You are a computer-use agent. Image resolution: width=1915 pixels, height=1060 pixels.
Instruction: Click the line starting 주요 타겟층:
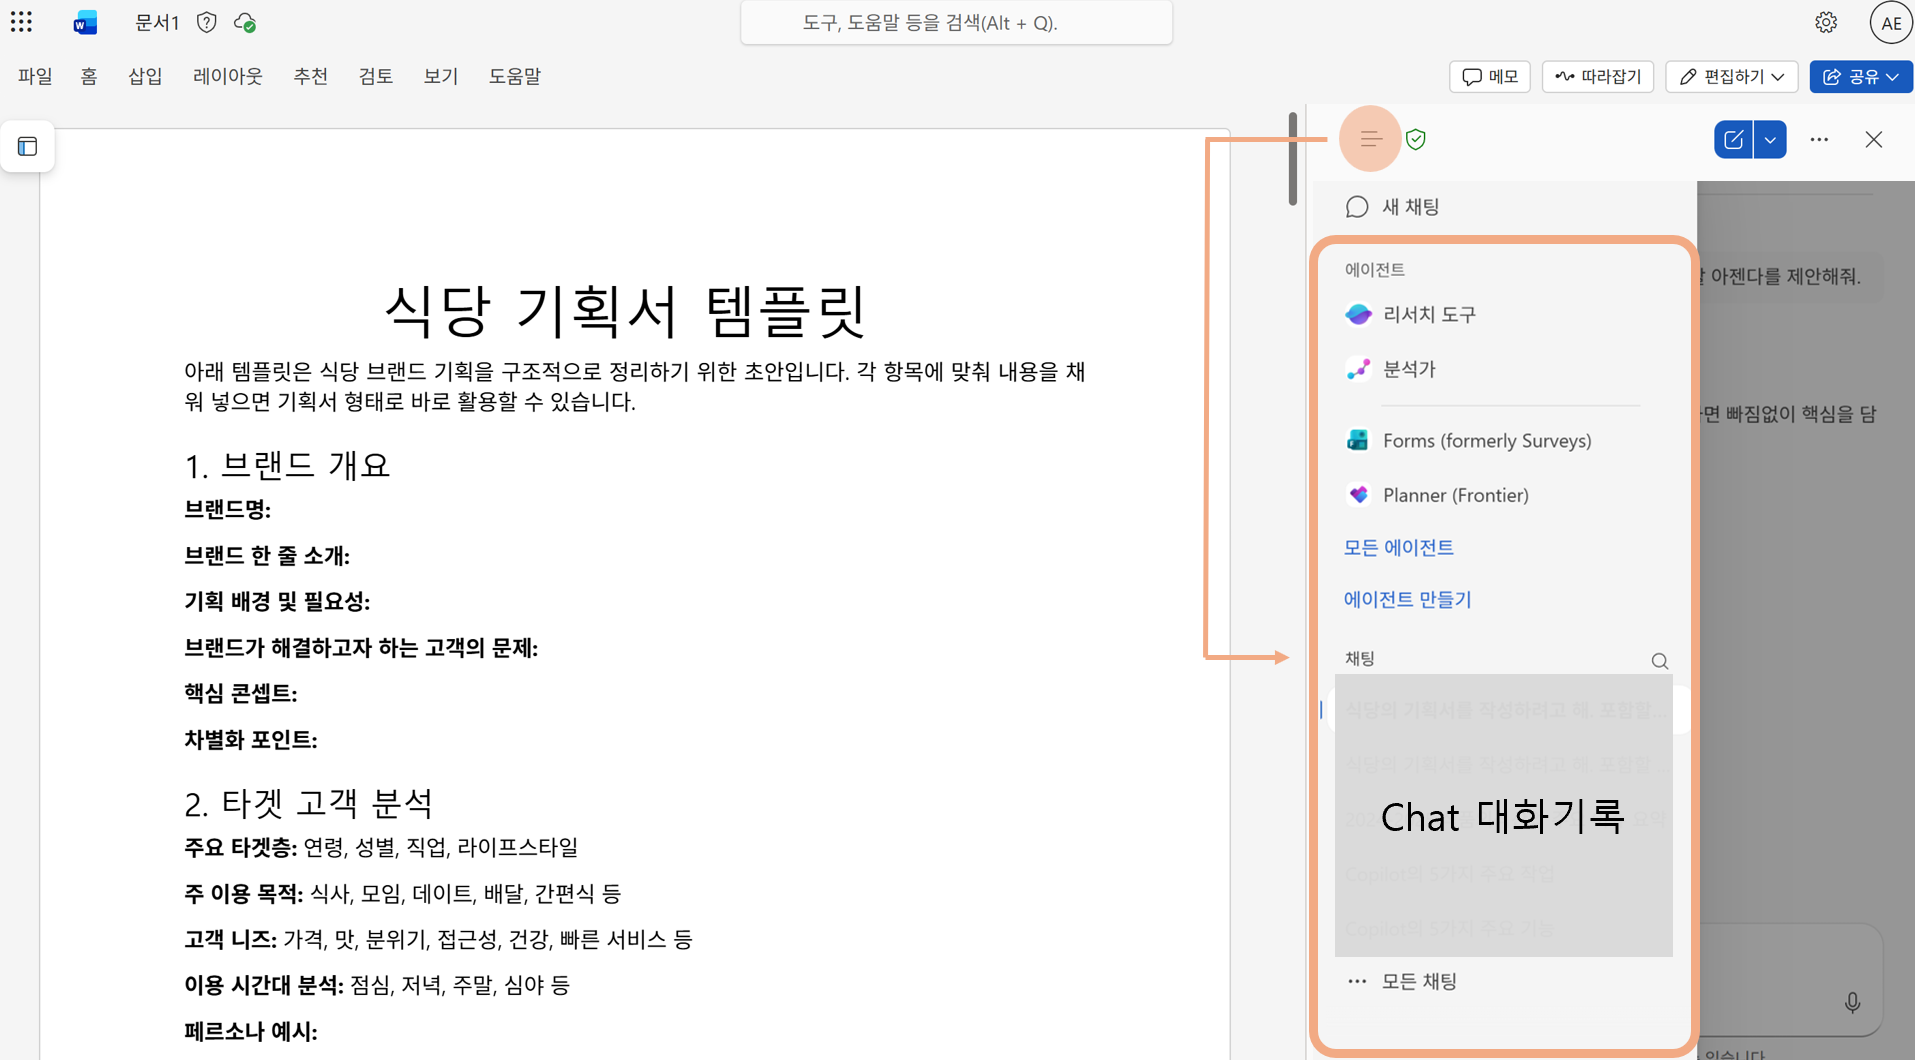pos(381,847)
